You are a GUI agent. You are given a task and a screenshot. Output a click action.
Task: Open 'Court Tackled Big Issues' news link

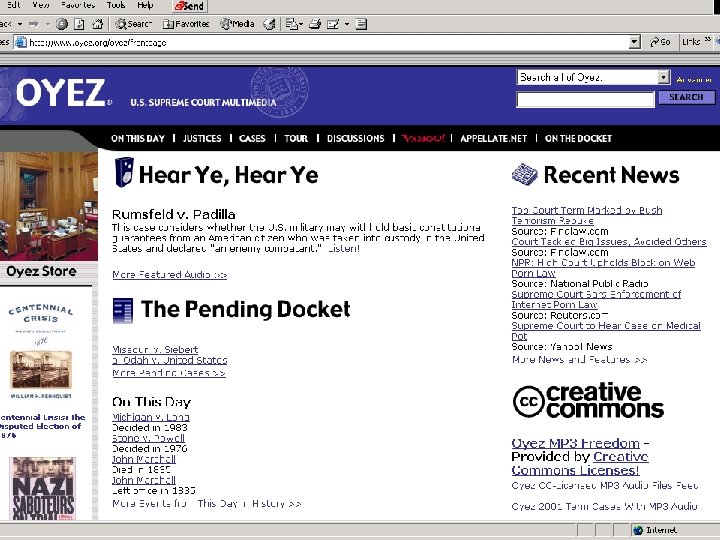coord(609,242)
